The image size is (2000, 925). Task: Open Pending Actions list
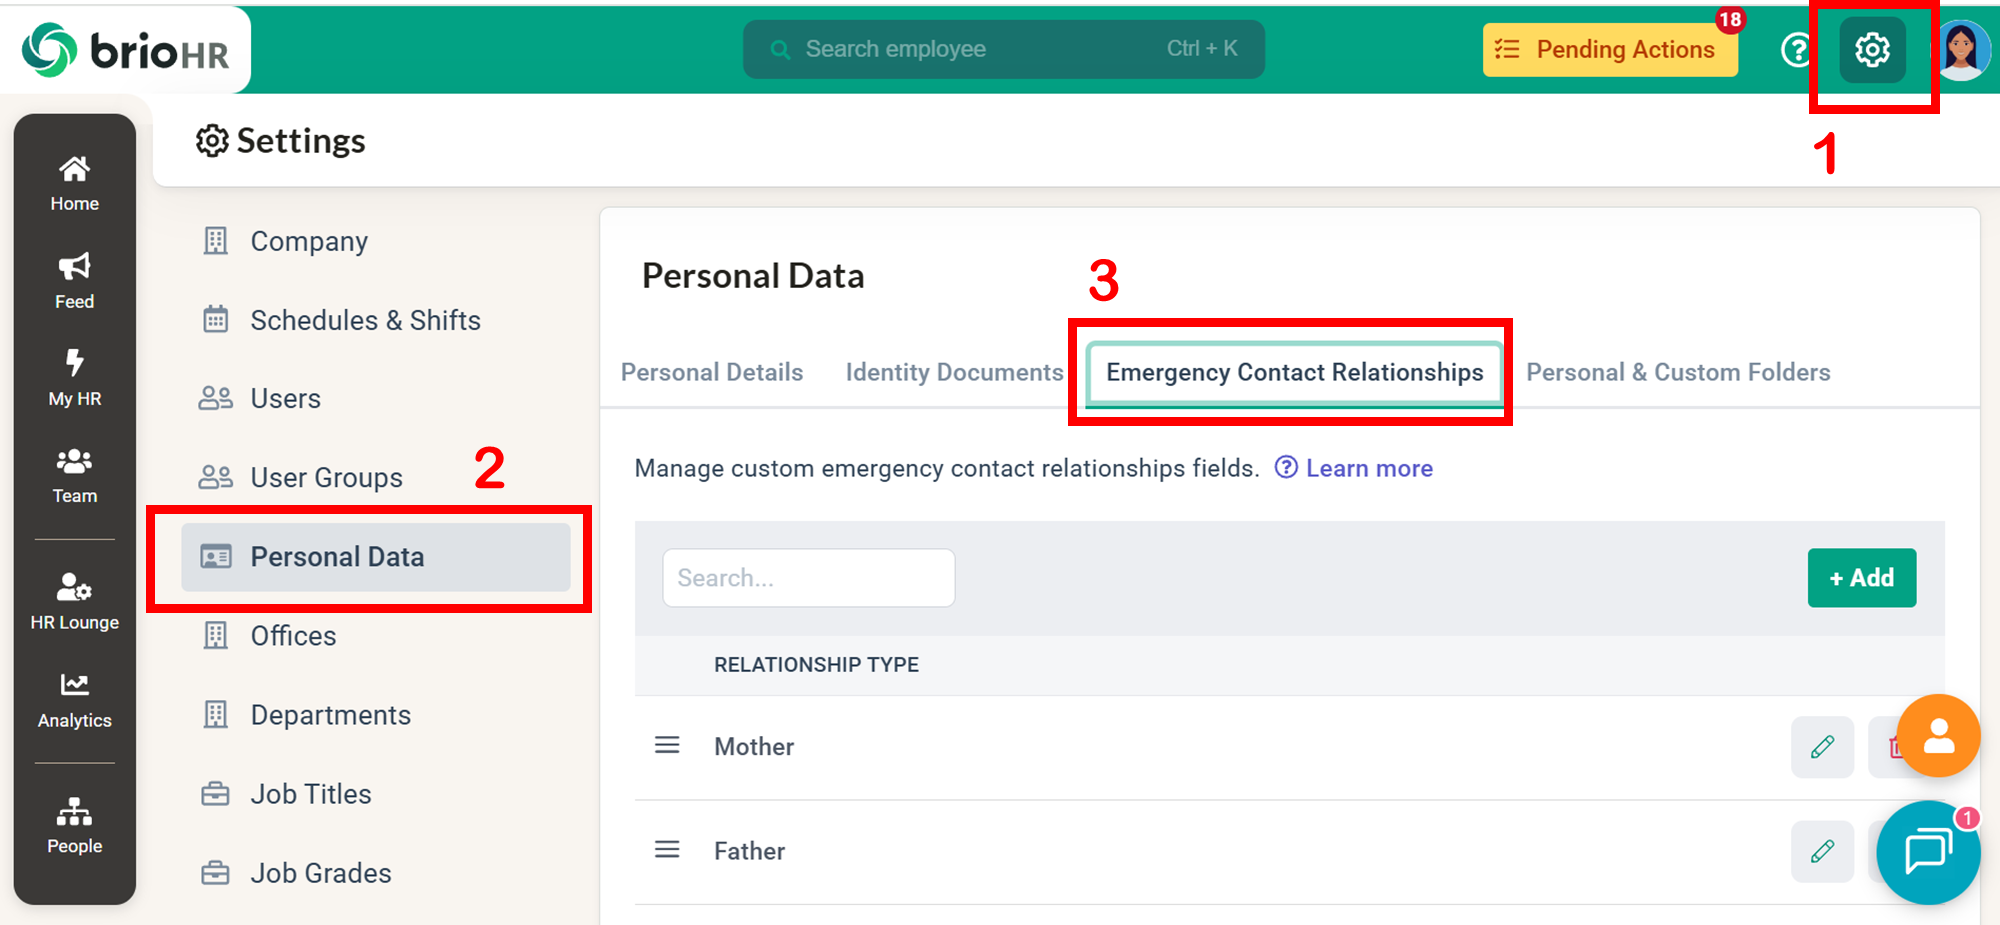click(x=1610, y=49)
